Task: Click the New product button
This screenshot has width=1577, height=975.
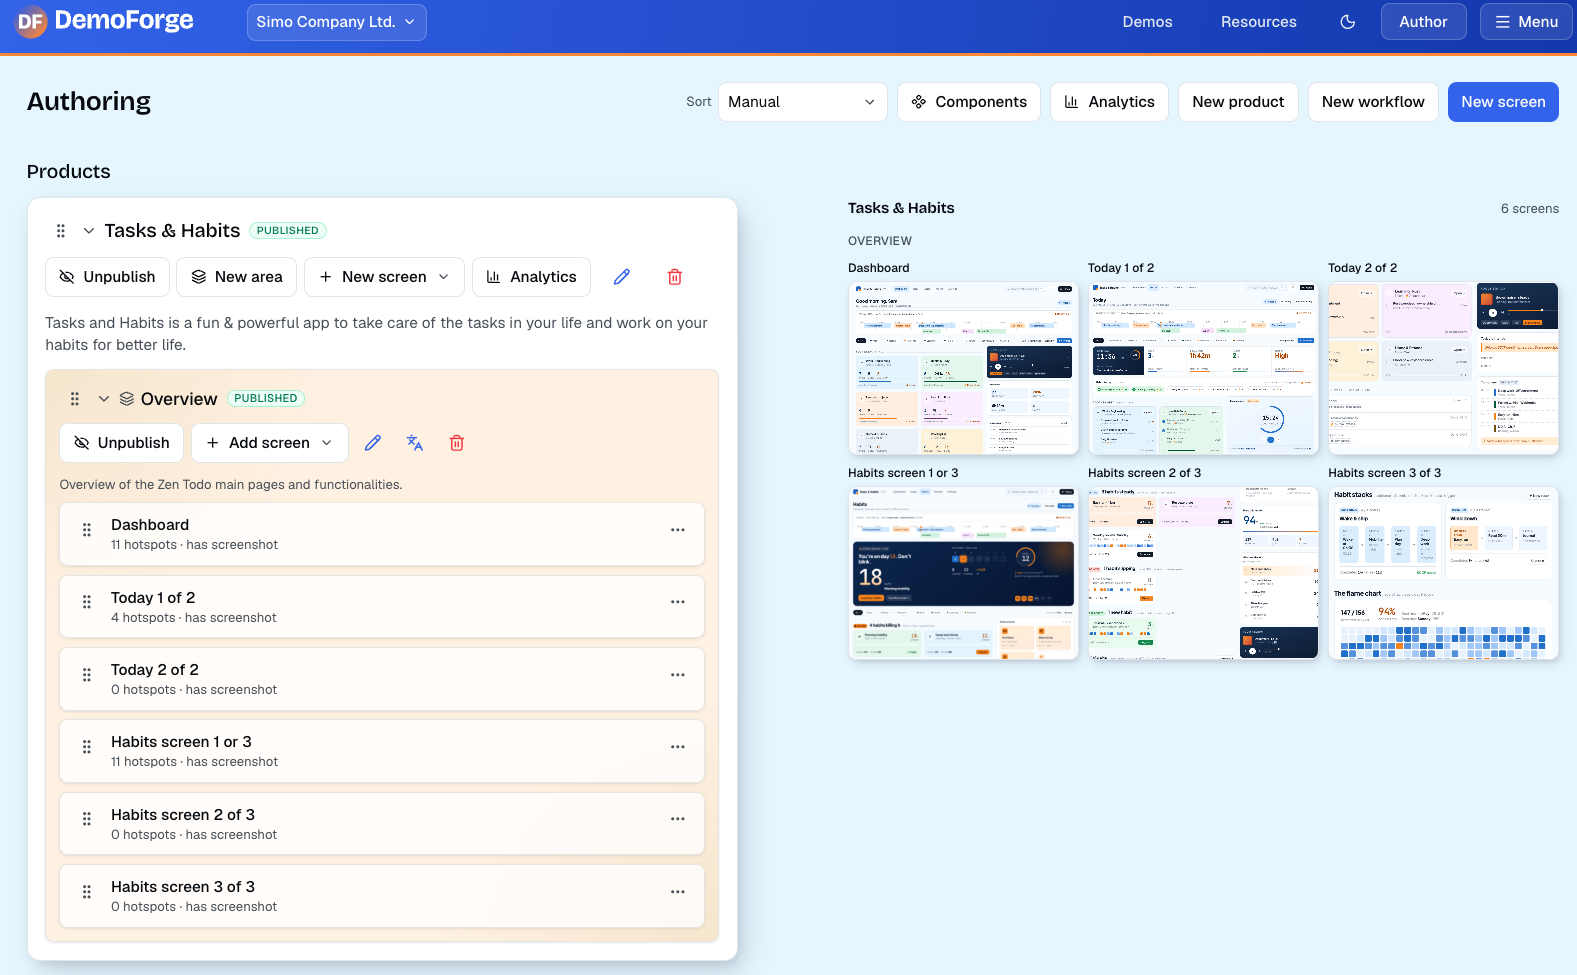Action: (1238, 102)
